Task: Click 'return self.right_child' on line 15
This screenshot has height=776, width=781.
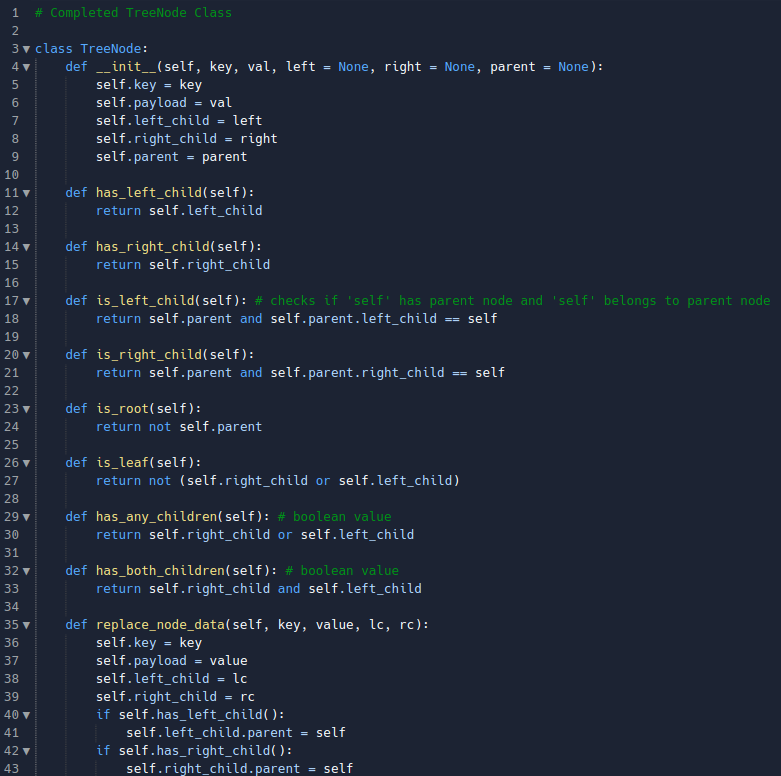Action: point(183,264)
